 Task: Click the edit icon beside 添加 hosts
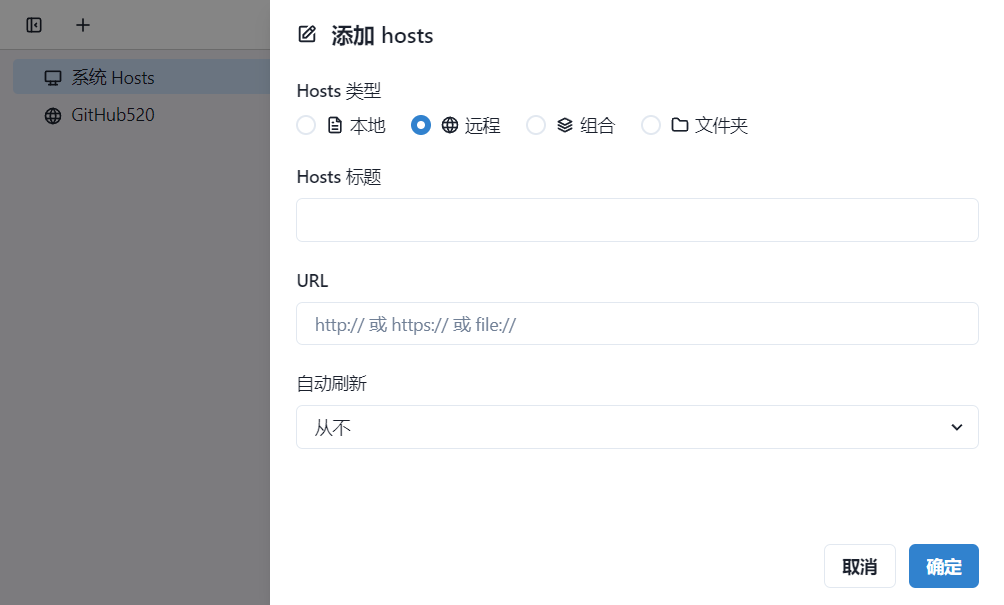tap(307, 34)
